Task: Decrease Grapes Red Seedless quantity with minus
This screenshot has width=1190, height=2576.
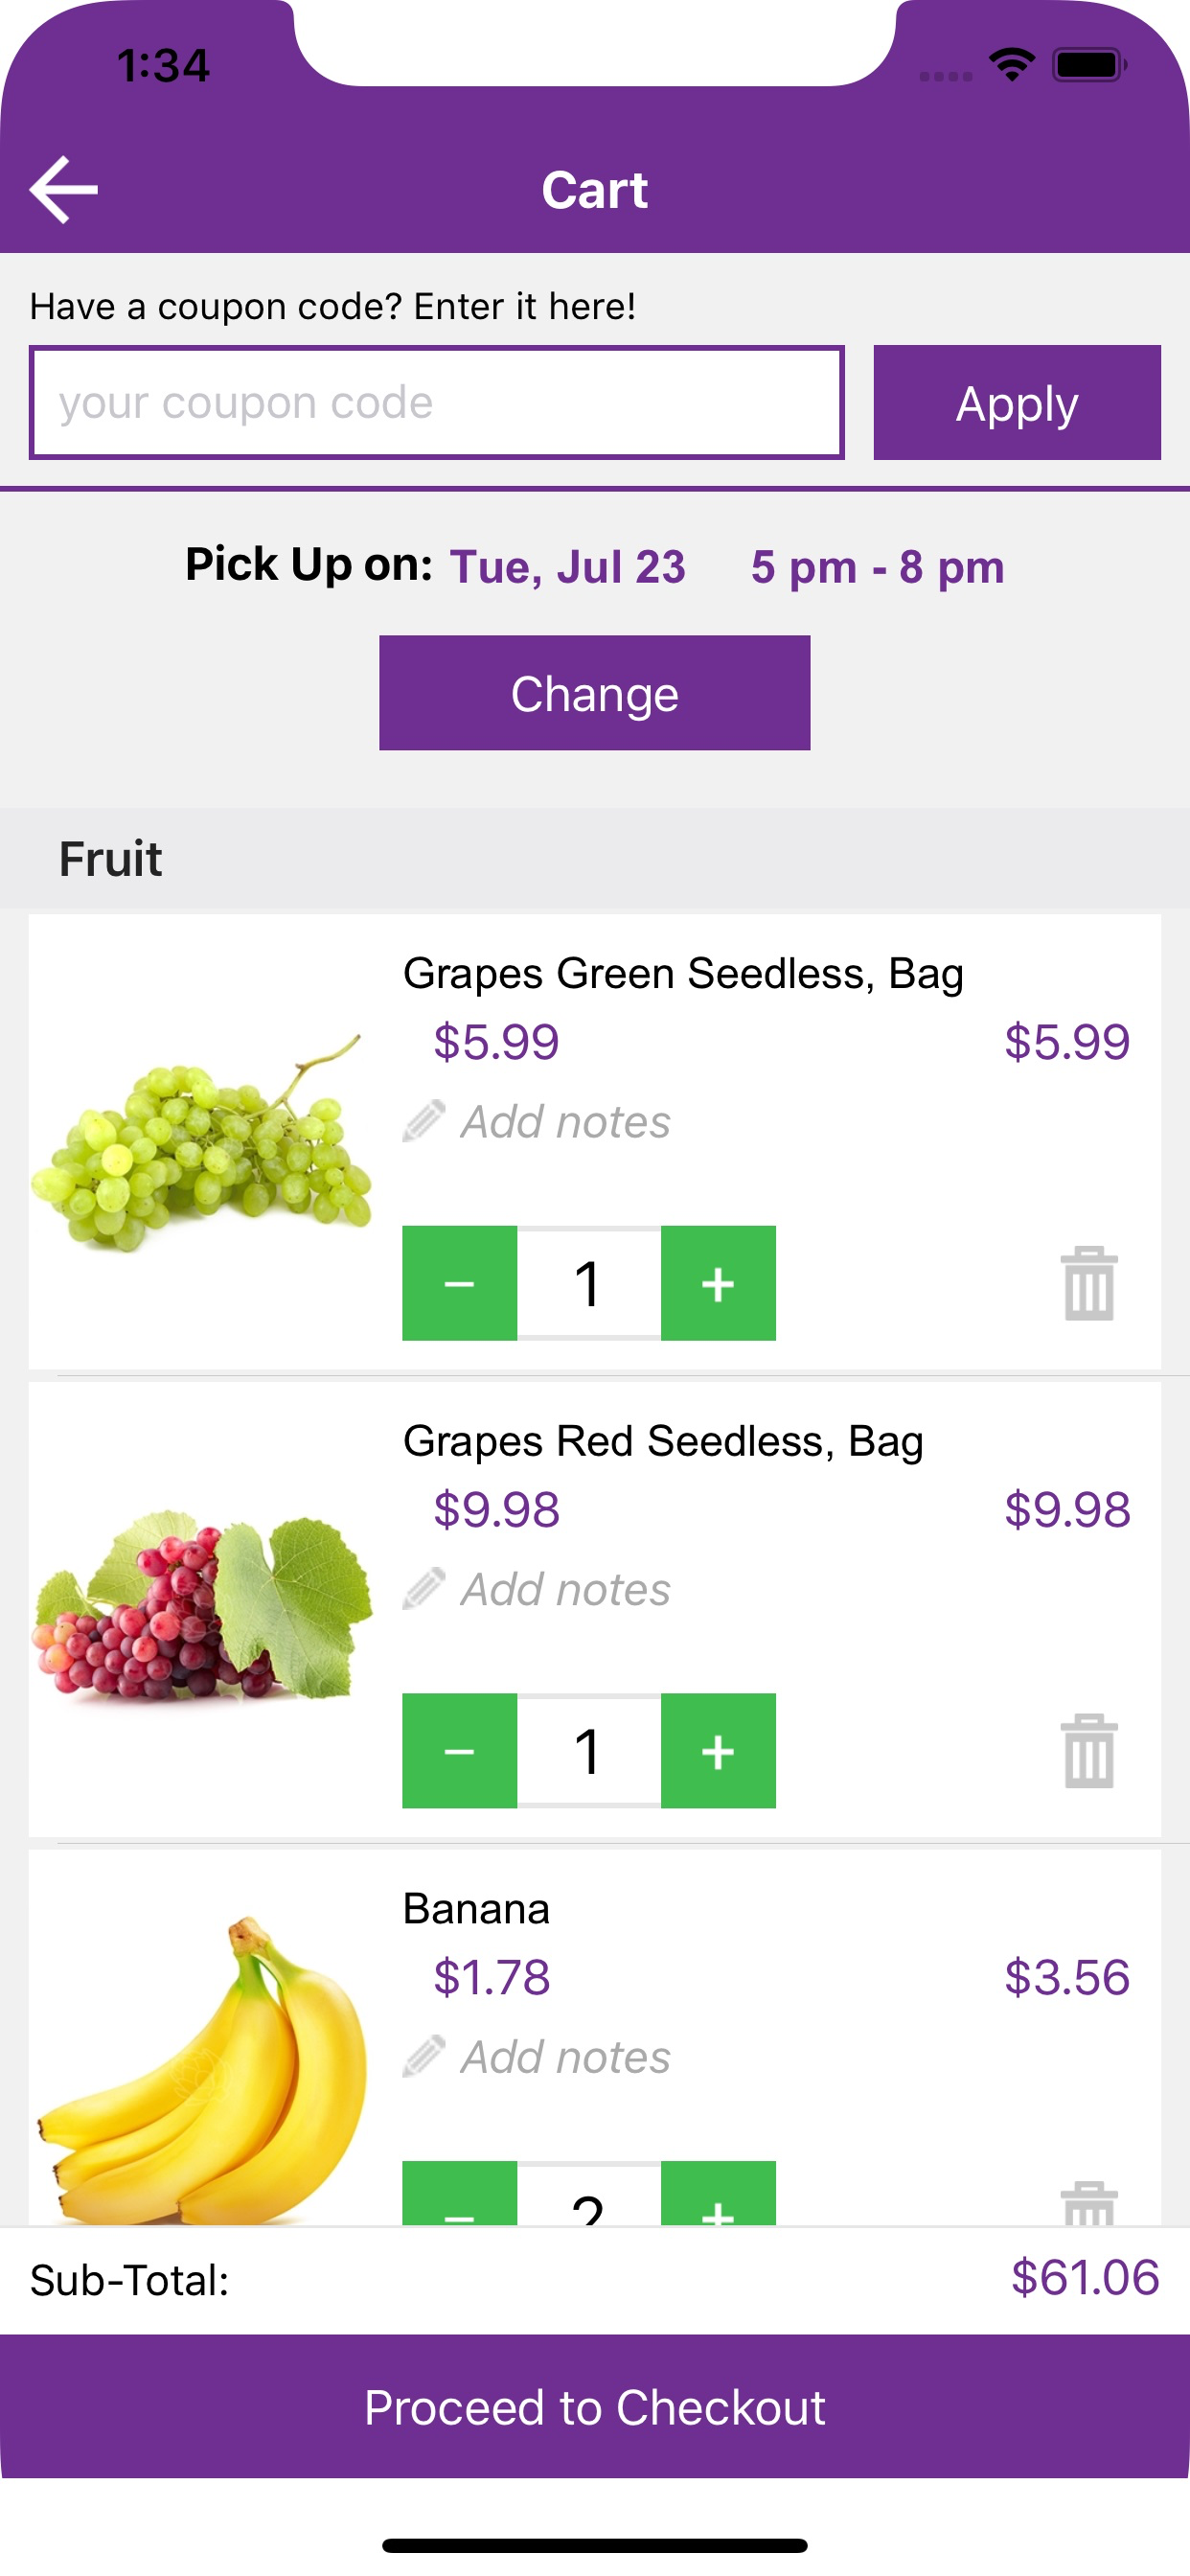Action: 459,1751
